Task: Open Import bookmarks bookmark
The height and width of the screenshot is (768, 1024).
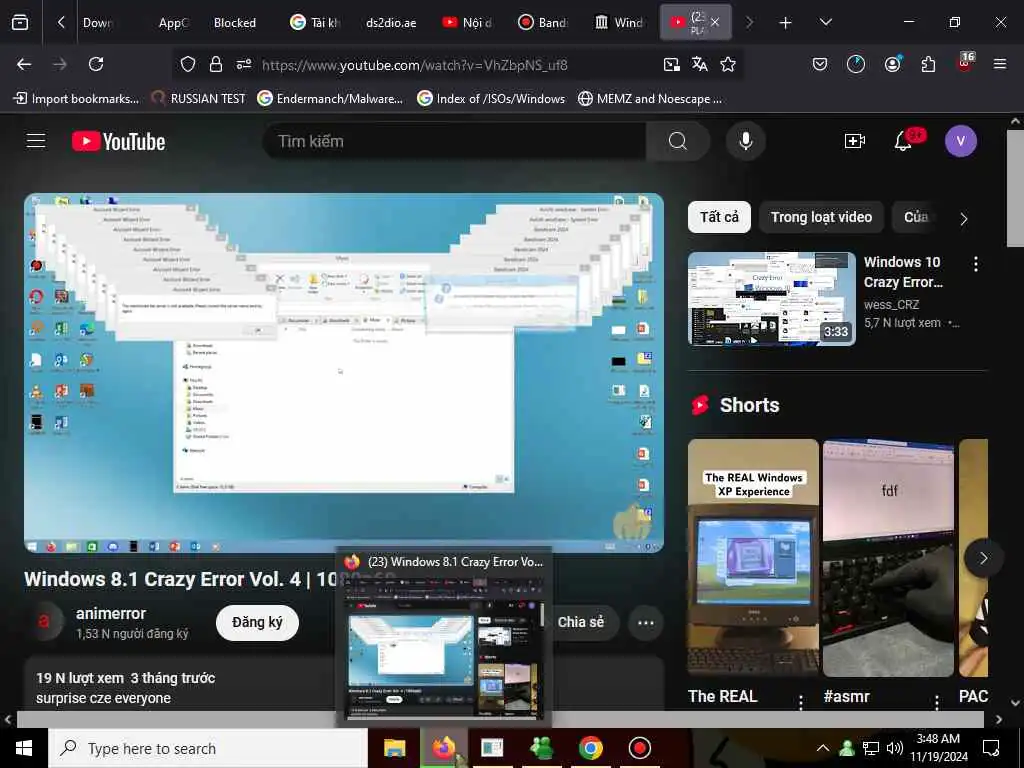Action: (x=76, y=99)
